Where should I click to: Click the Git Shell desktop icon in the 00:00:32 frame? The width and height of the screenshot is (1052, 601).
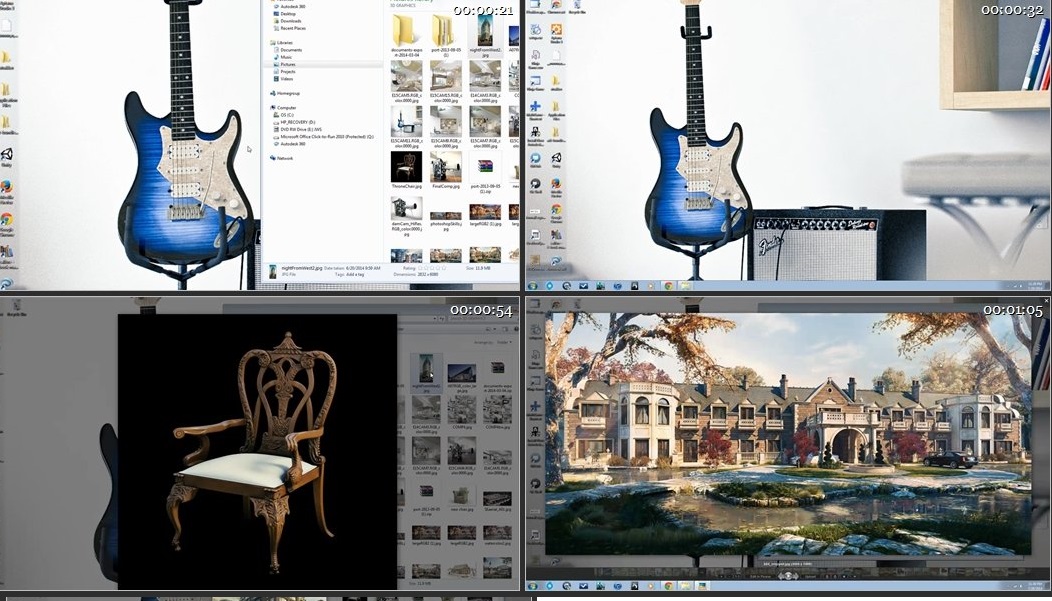point(535,186)
